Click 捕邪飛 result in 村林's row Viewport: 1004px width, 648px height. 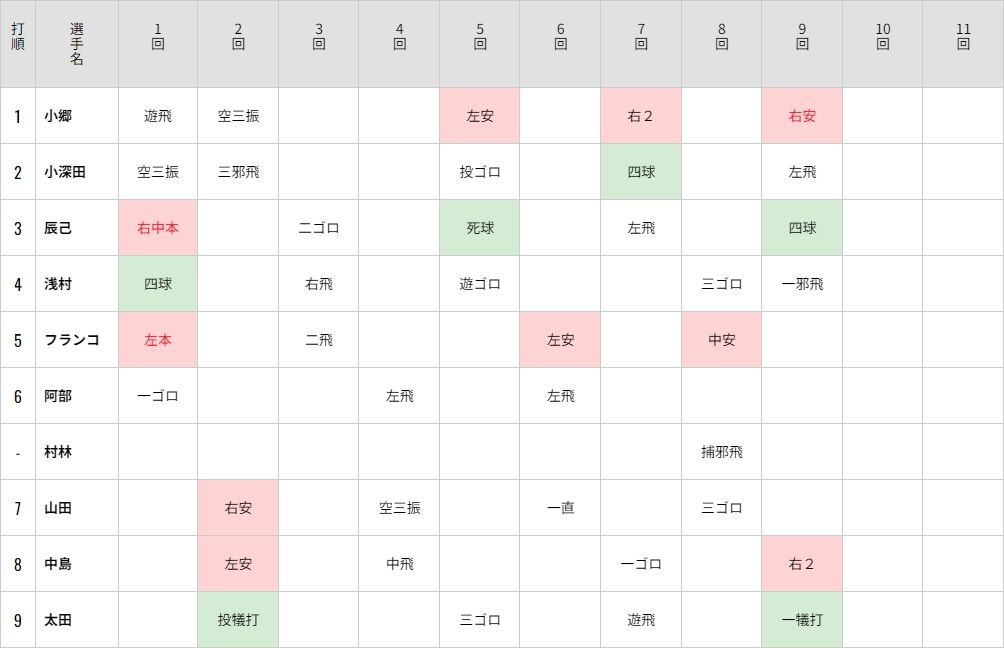click(722, 452)
